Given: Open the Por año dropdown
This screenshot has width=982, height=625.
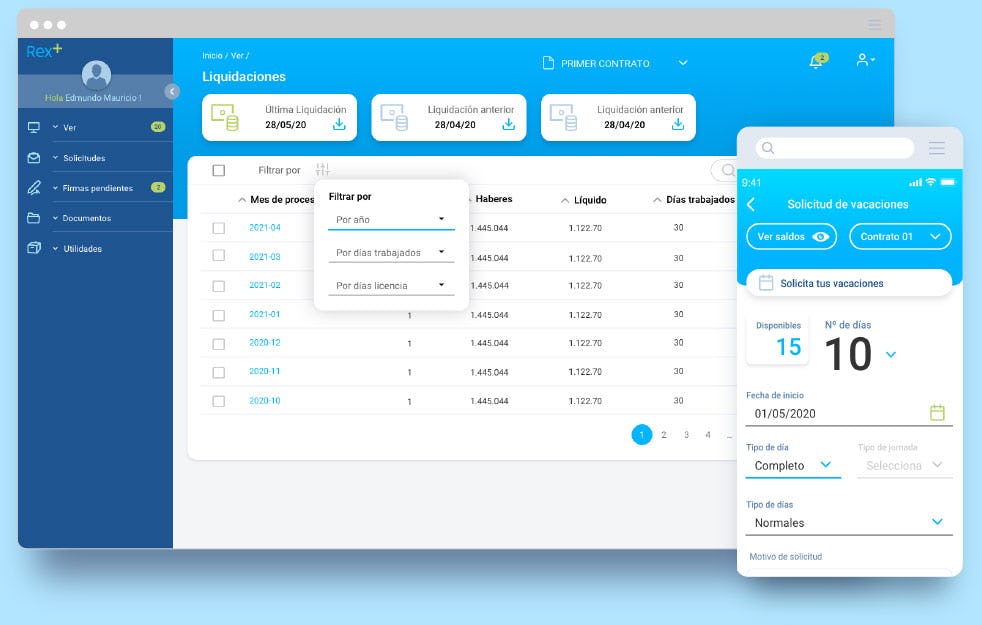Looking at the screenshot, I should pyautogui.click(x=390, y=219).
